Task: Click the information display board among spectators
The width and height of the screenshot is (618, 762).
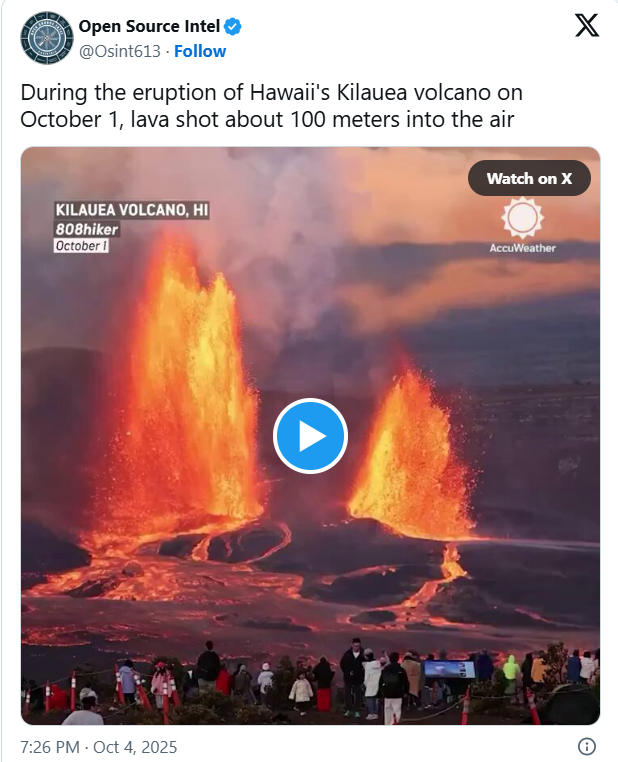Action: click(449, 669)
